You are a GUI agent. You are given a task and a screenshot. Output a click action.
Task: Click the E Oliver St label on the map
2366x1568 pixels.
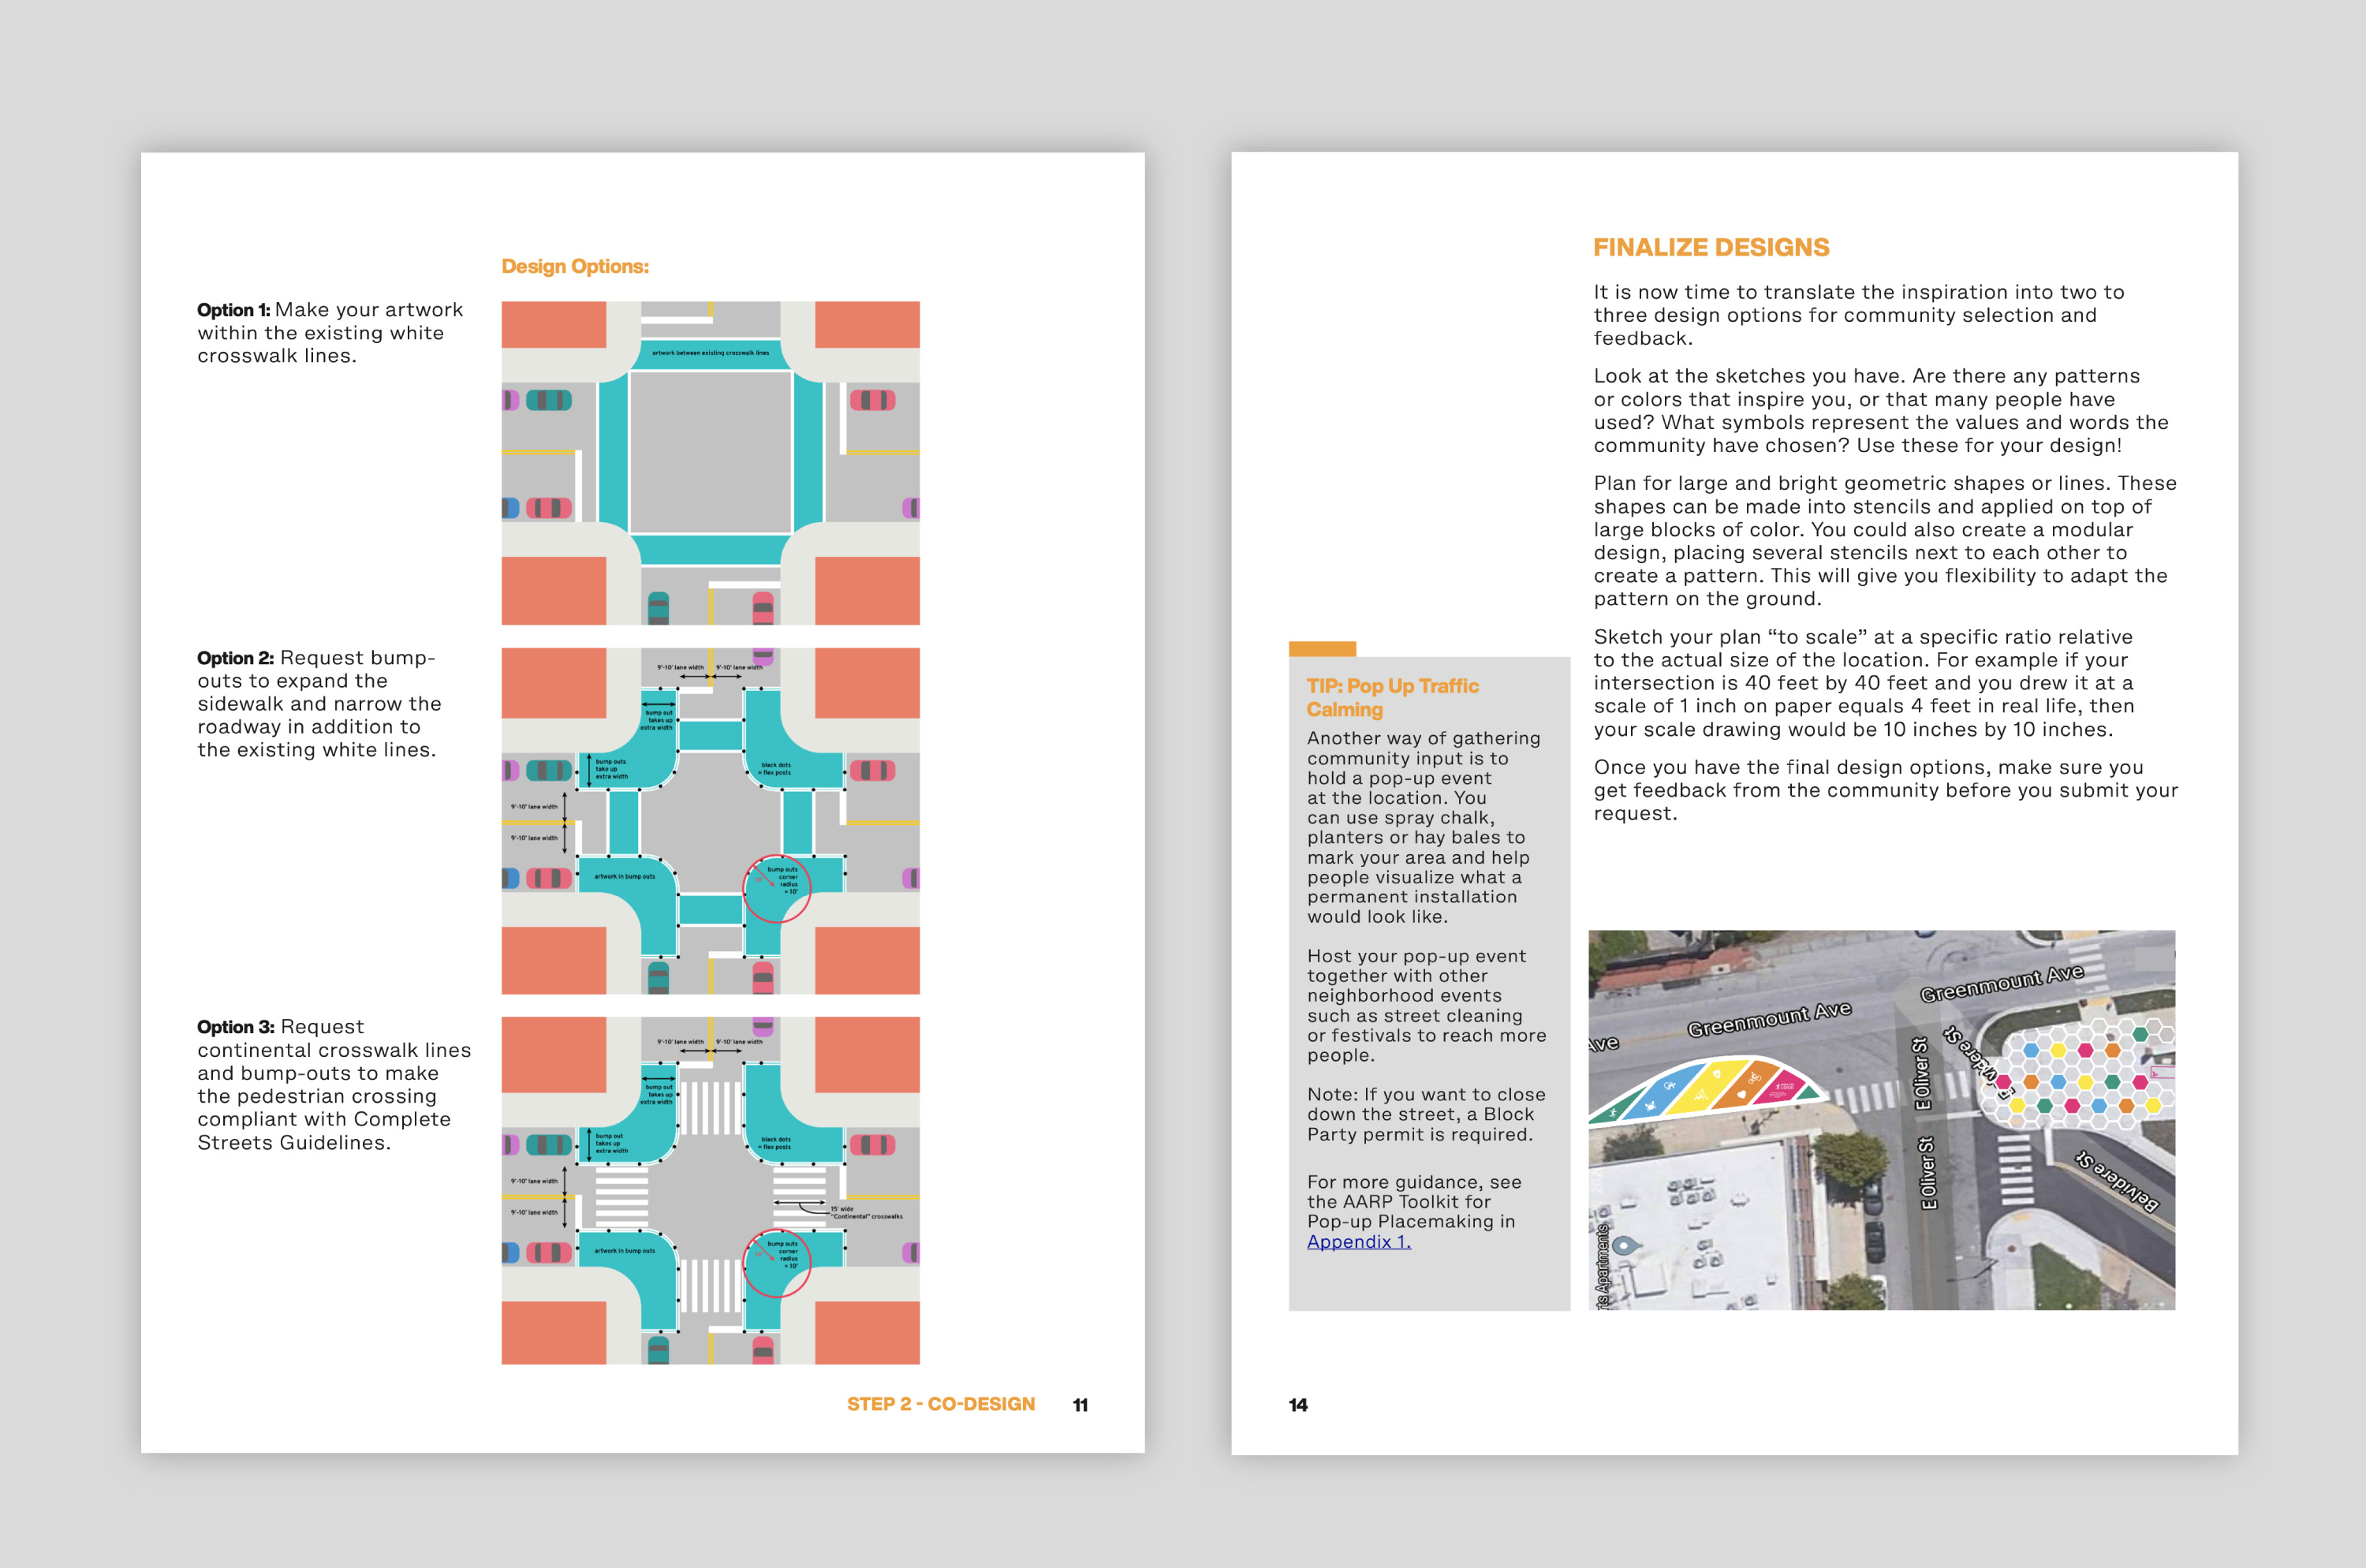tap(1920, 1075)
